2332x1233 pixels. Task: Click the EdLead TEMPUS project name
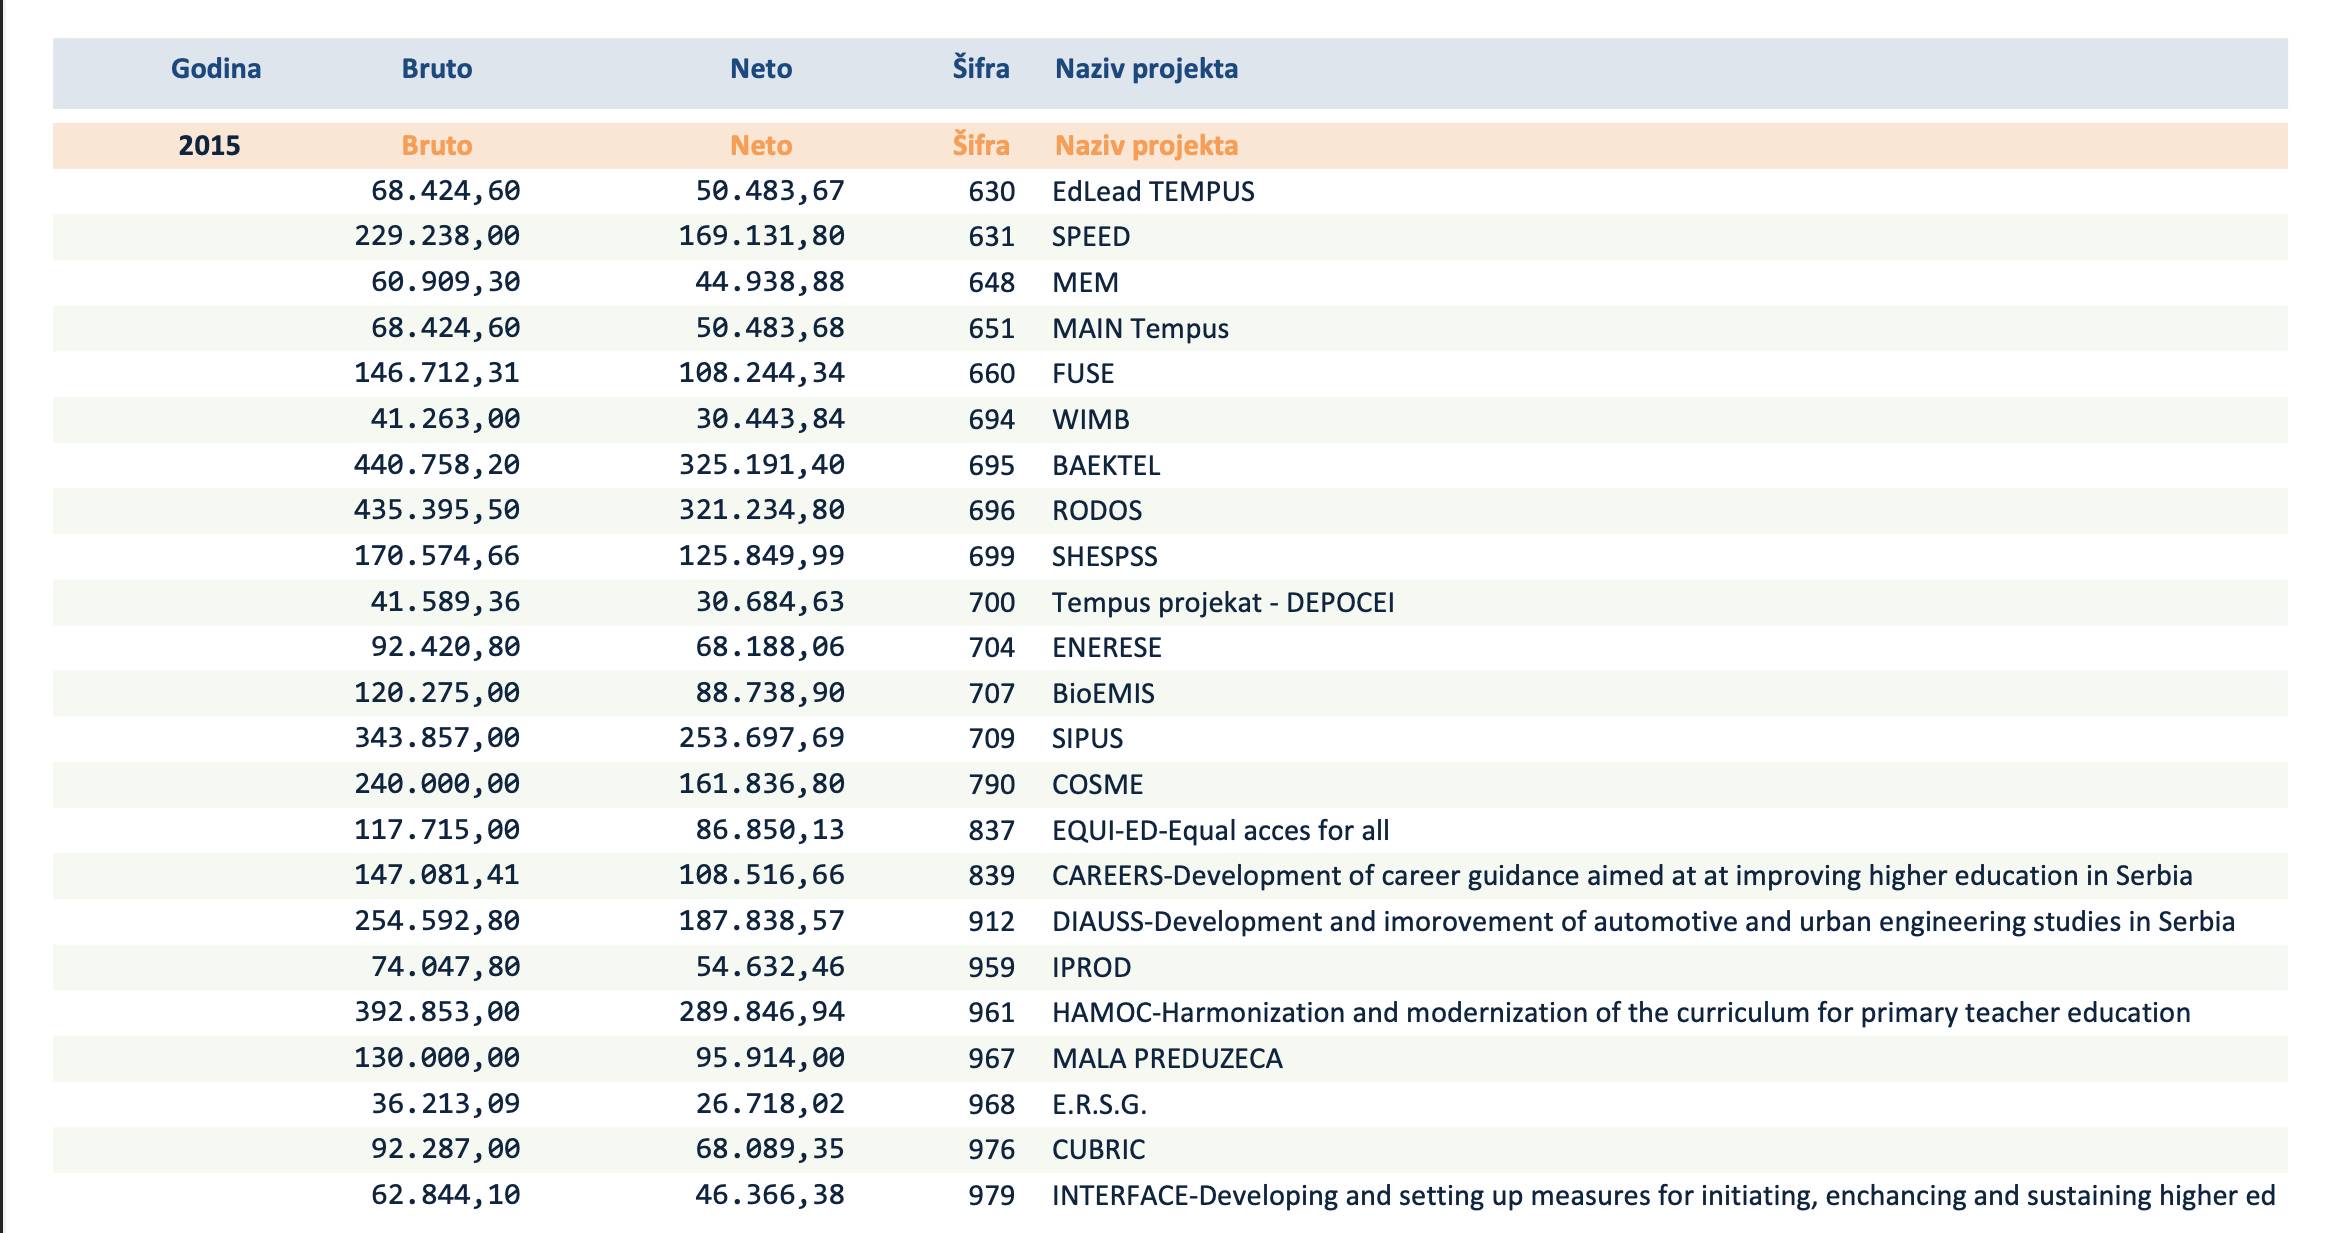point(1152,192)
